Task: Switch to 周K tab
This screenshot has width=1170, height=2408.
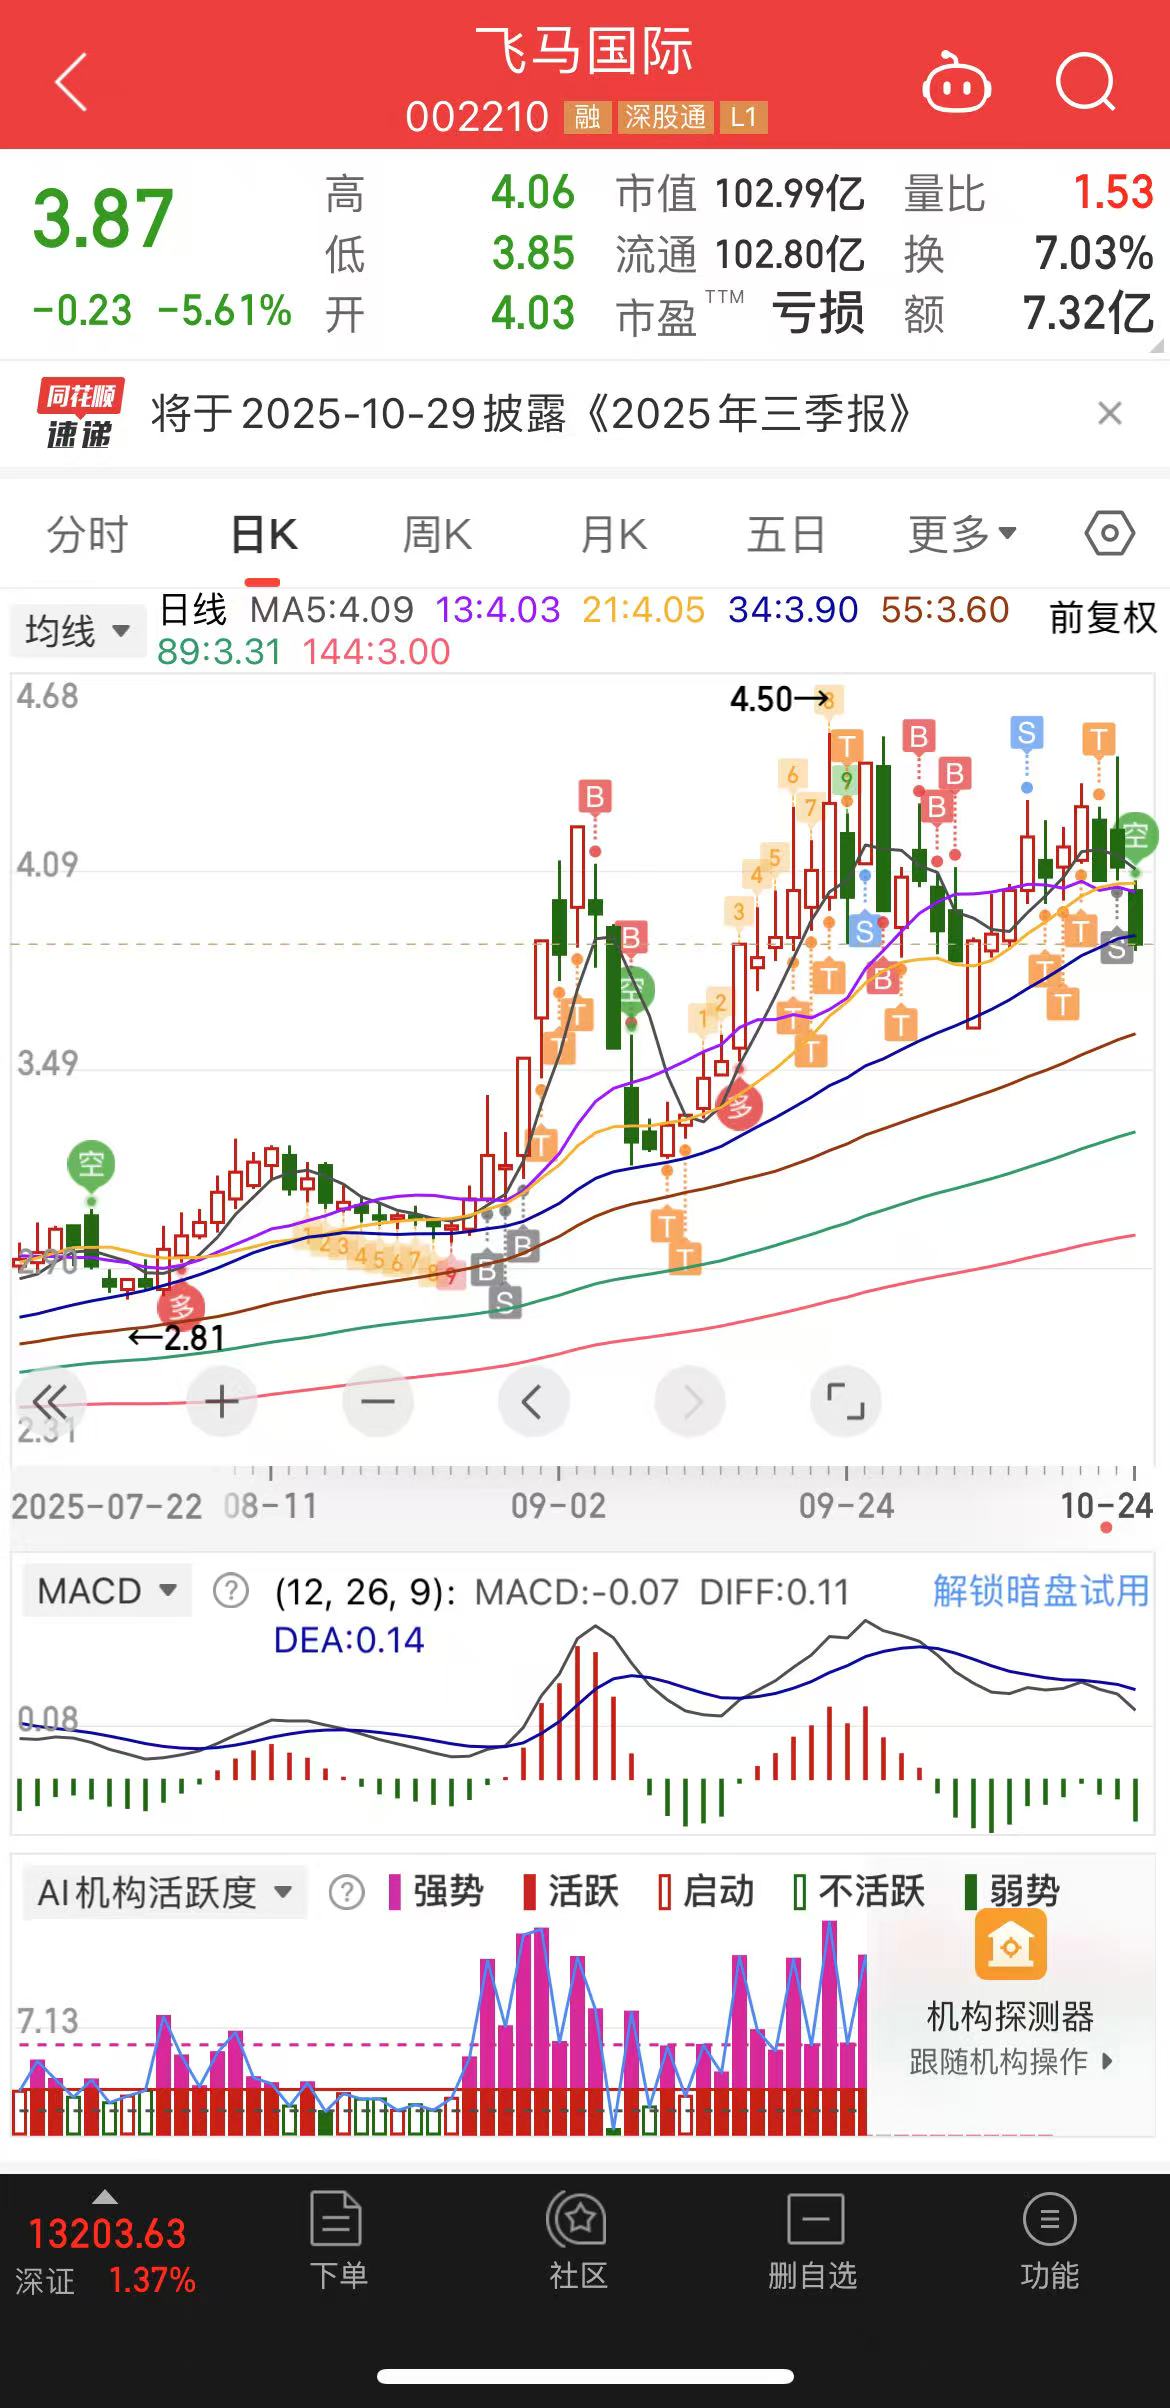Action: point(437,535)
